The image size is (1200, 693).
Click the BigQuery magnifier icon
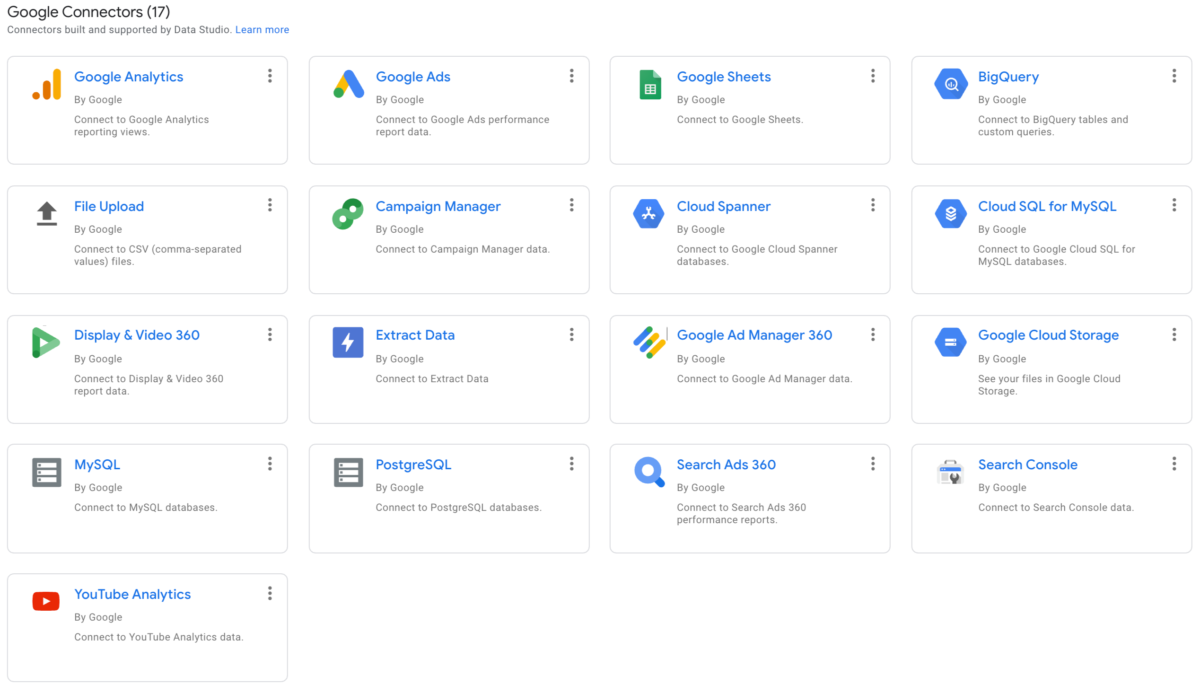pos(950,85)
